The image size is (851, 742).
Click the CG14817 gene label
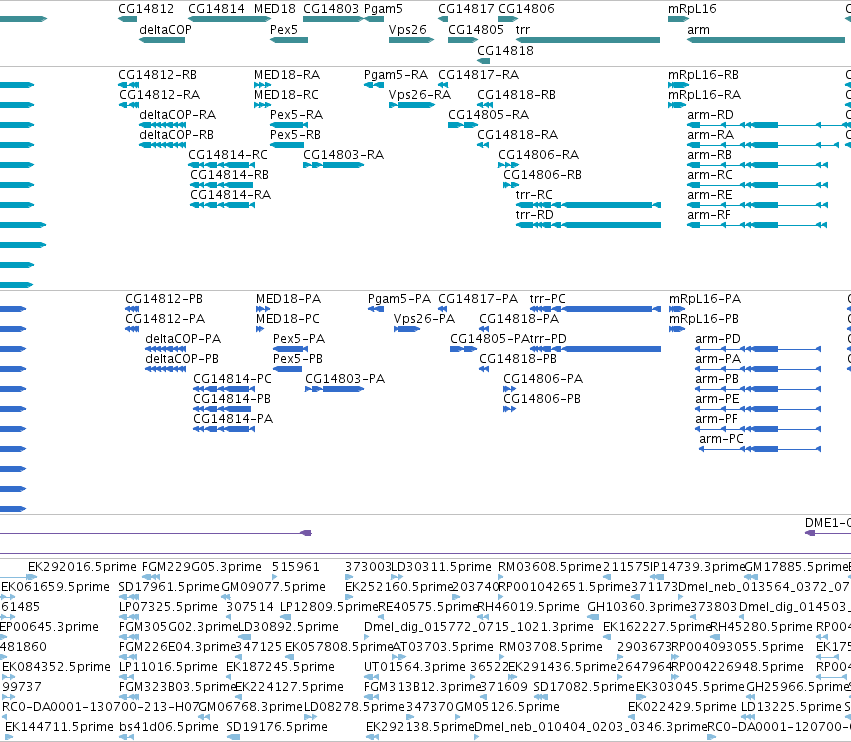[466, 9]
